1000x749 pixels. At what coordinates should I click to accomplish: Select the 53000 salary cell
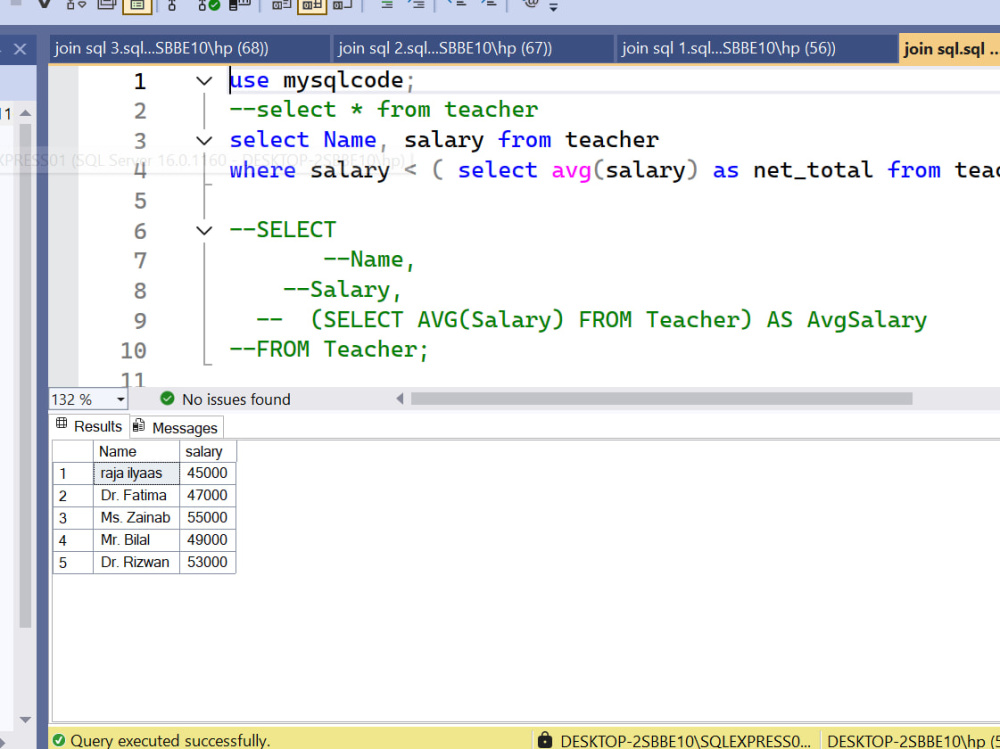coord(207,562)
